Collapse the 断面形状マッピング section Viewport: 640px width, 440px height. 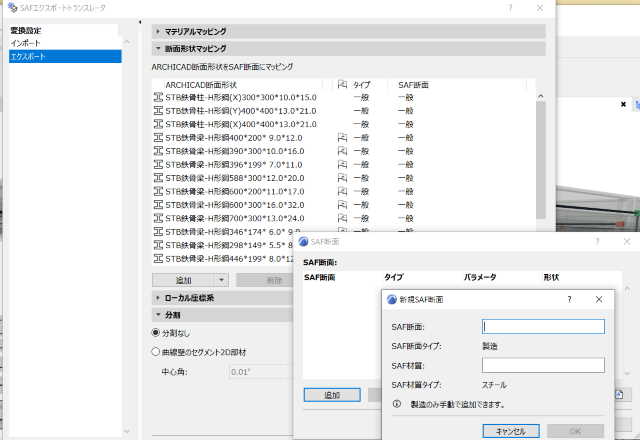158,49
